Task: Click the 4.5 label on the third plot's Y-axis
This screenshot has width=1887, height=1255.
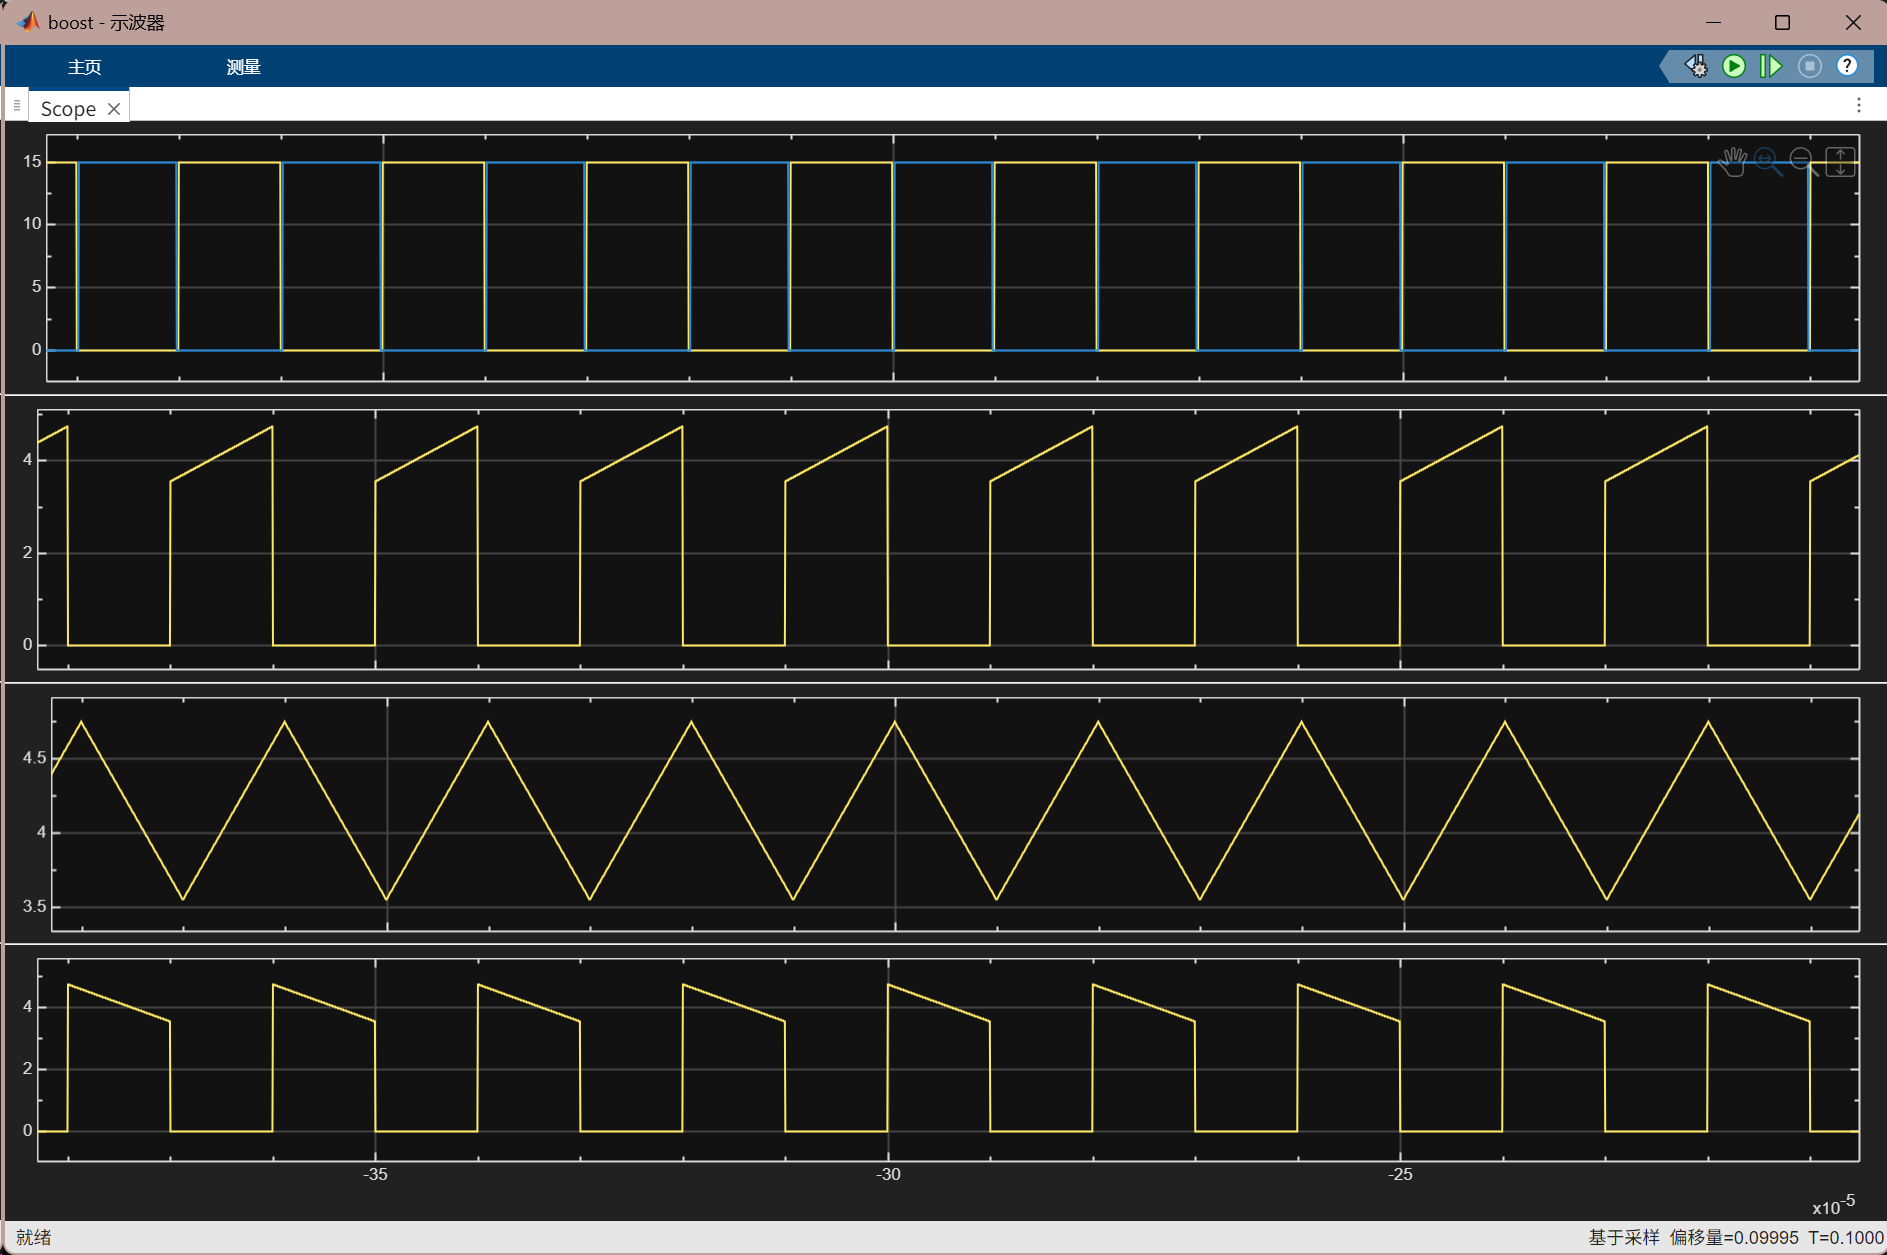Action: (x=35, y=757)
